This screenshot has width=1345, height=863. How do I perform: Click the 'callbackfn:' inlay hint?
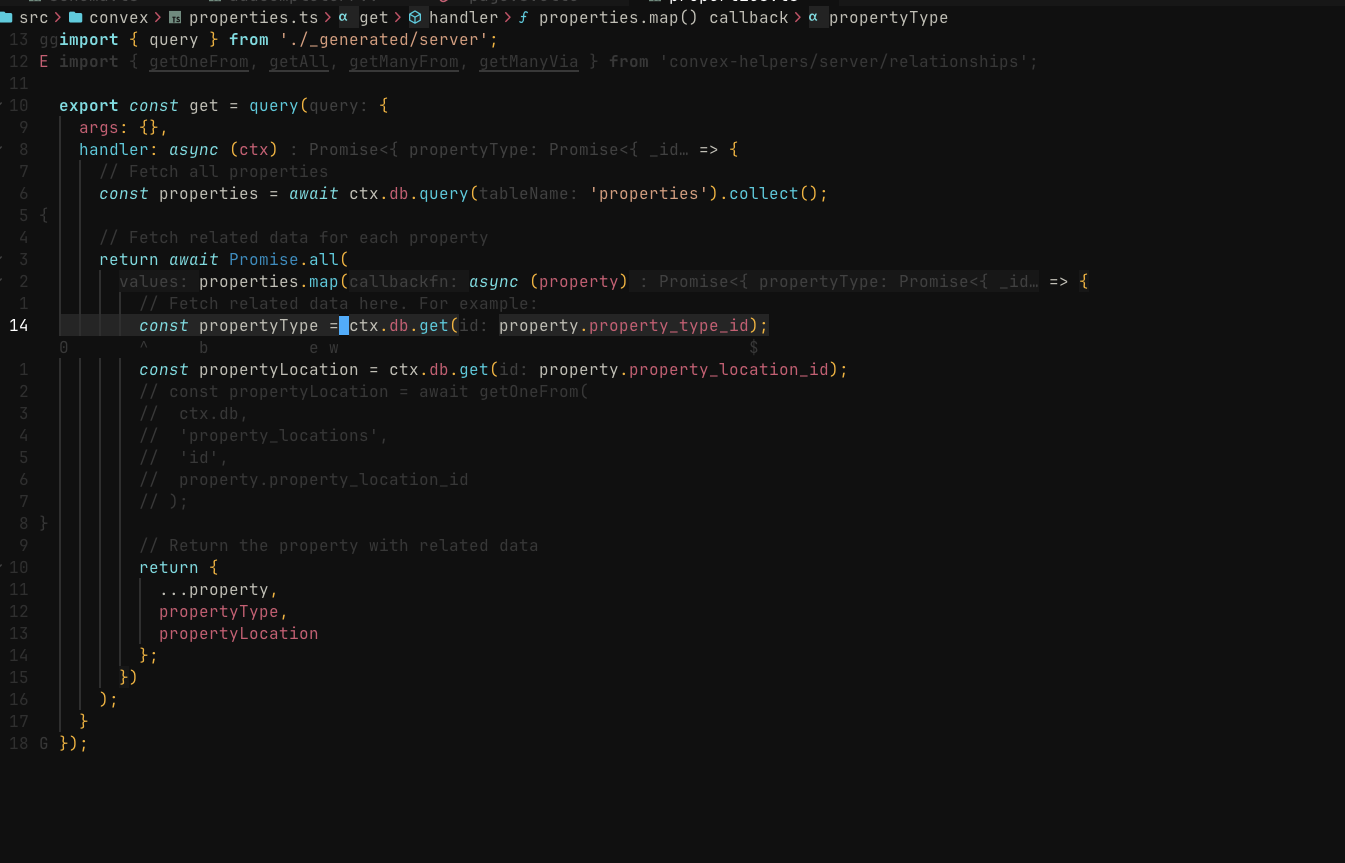point(404,282)
